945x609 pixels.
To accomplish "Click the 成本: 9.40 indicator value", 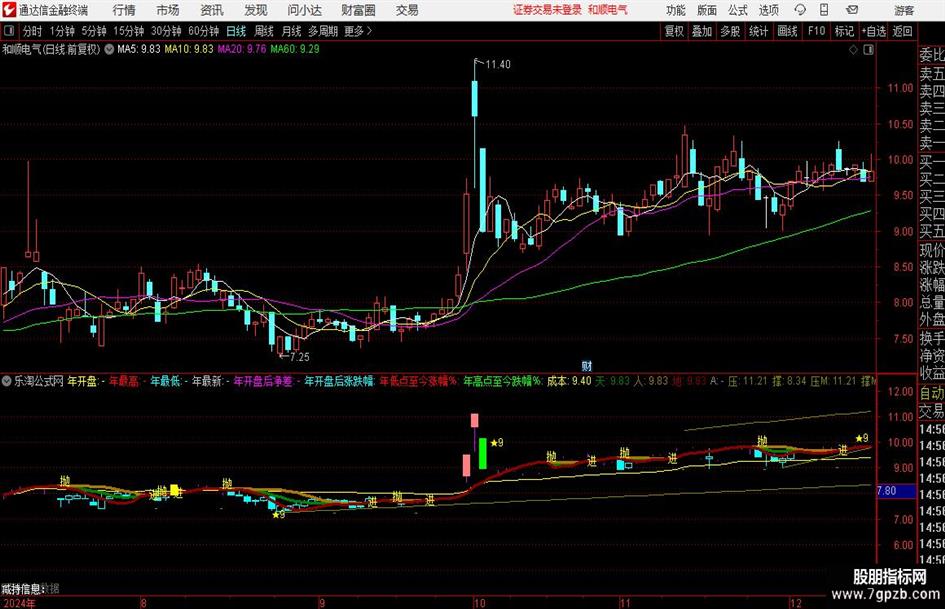I will 569,381.
